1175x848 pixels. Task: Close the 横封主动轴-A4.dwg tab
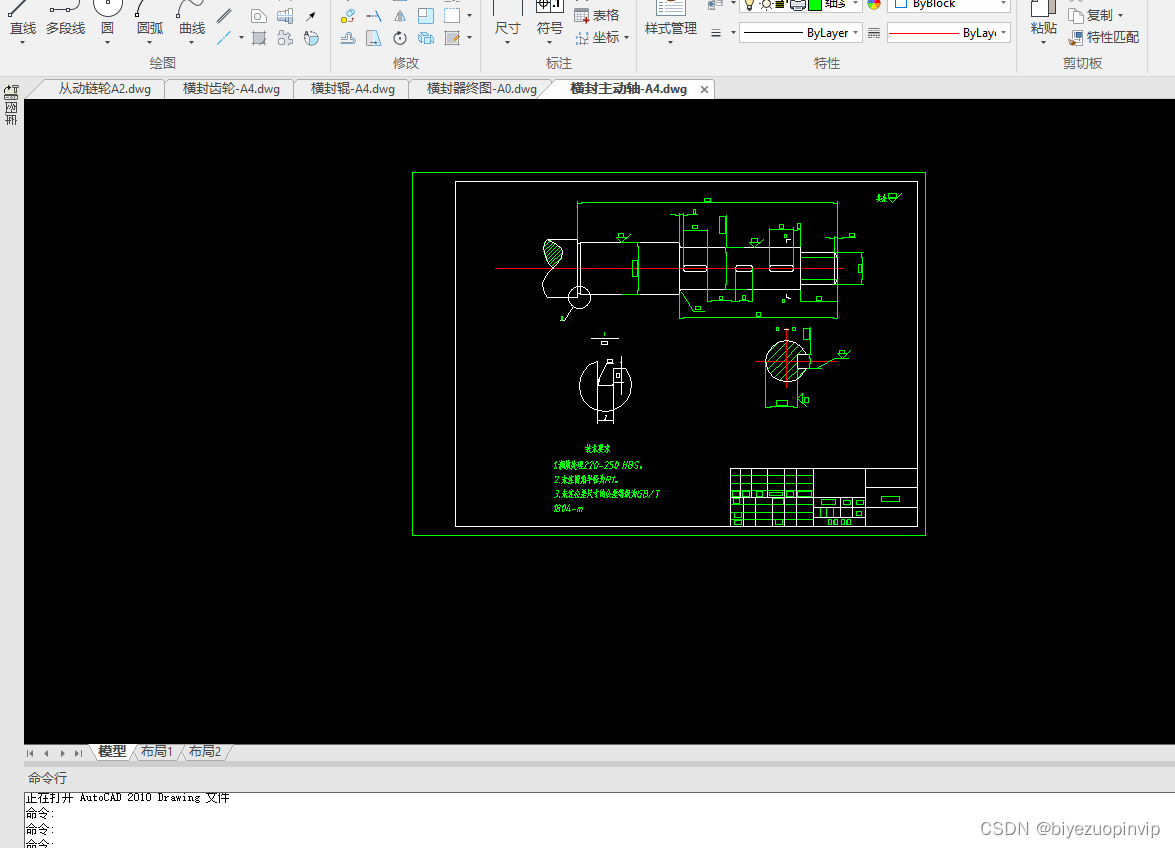tap(704, 89)
